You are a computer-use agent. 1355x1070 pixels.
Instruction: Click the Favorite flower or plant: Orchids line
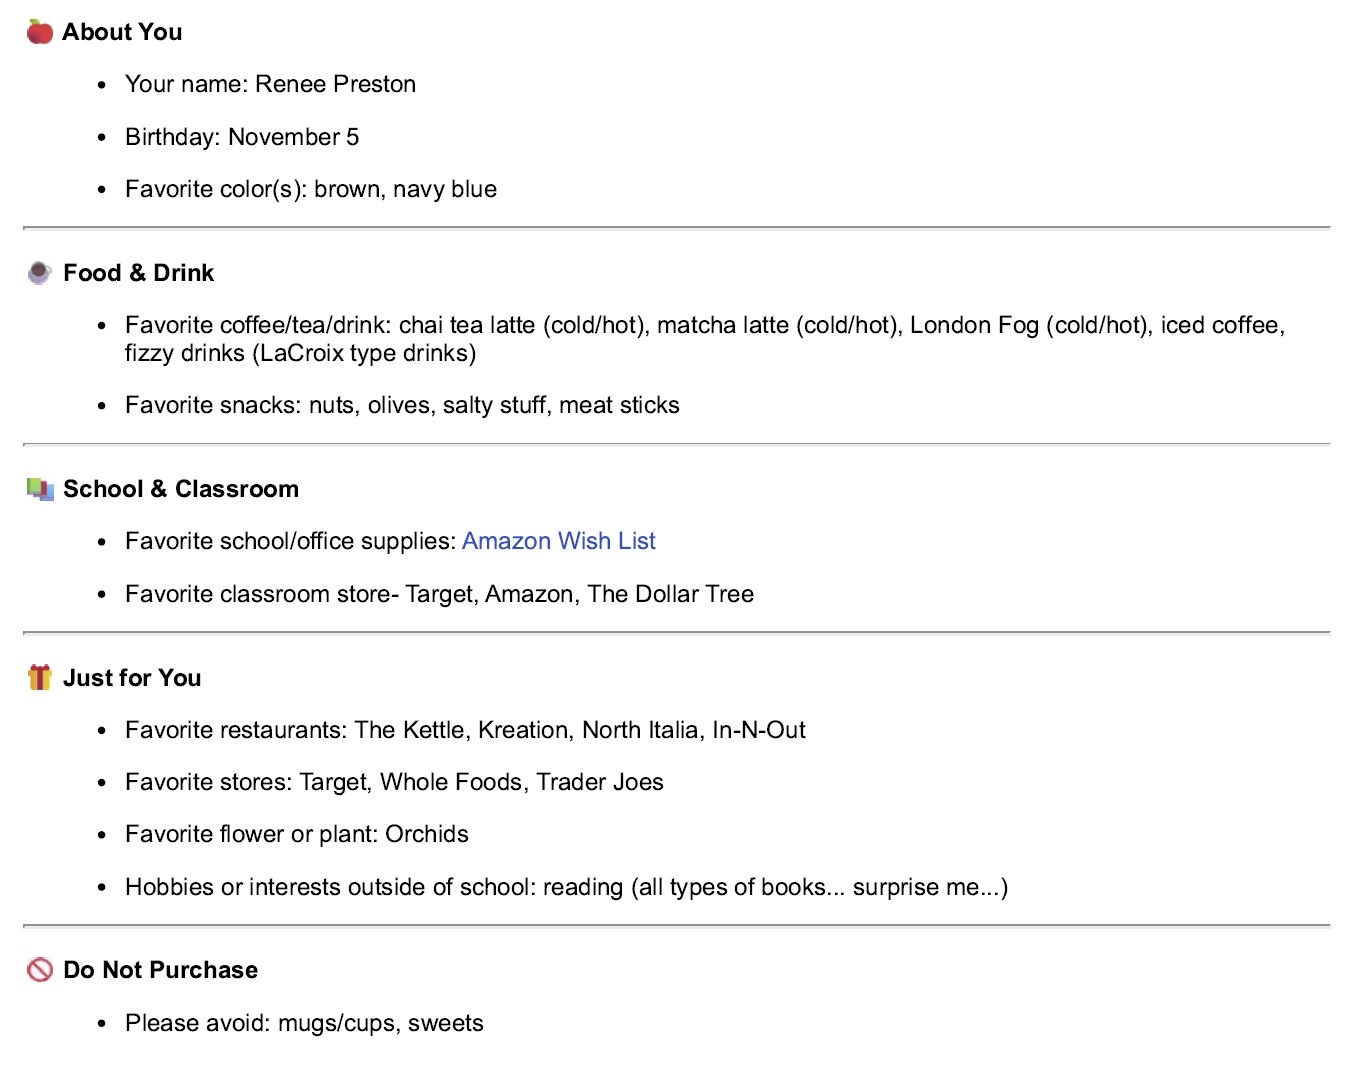(x=297, y=834)
